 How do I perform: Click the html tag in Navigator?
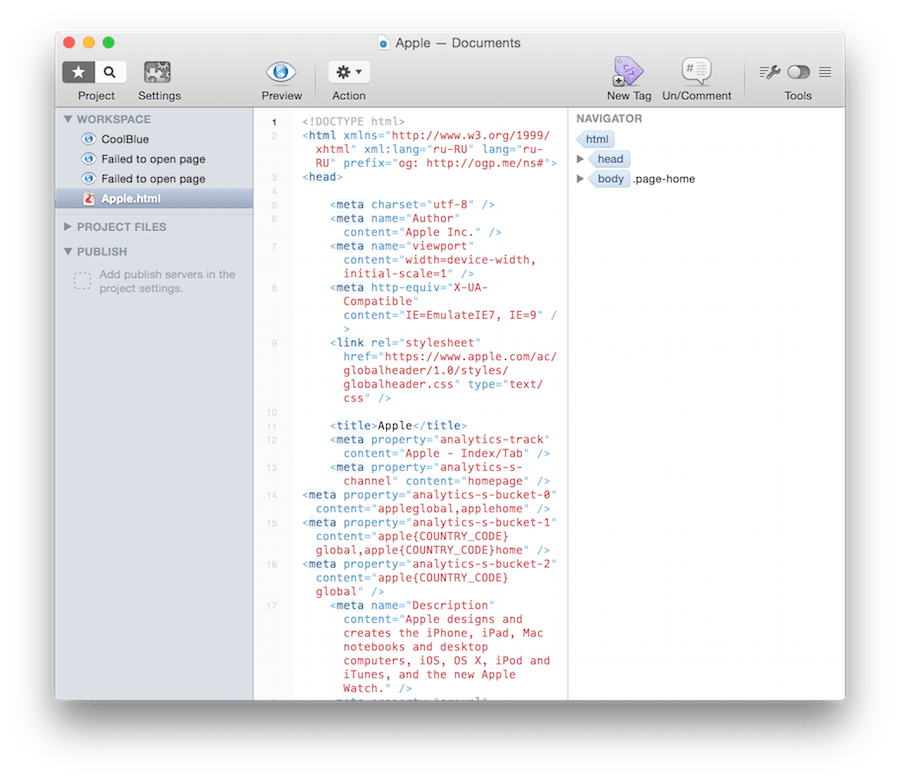pyautogui.click(x=596, y=139)
